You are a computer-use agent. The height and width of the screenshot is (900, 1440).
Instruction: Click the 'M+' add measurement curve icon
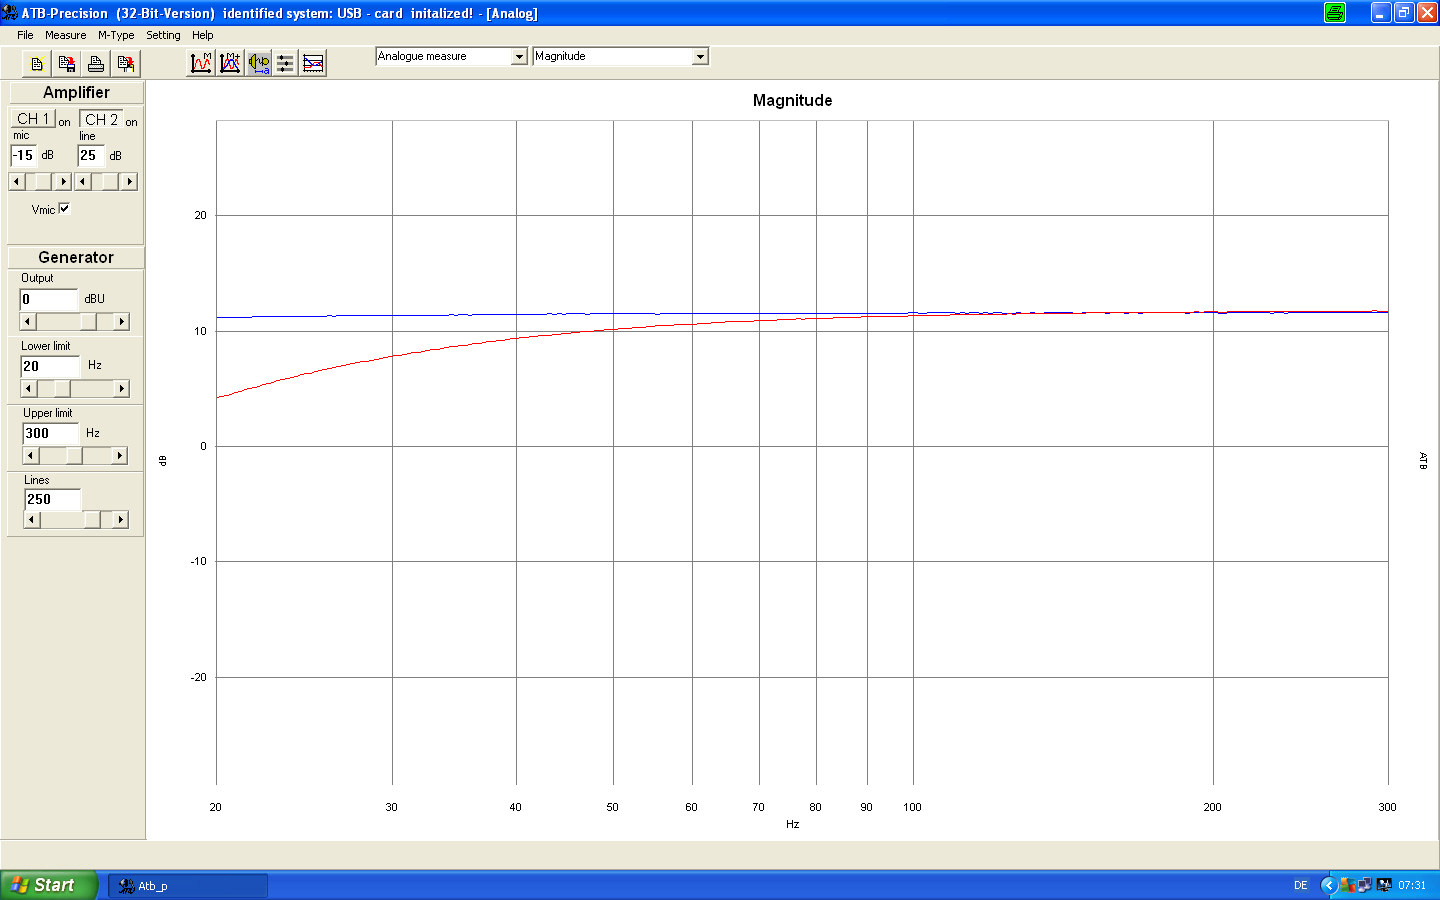point(230,63)
